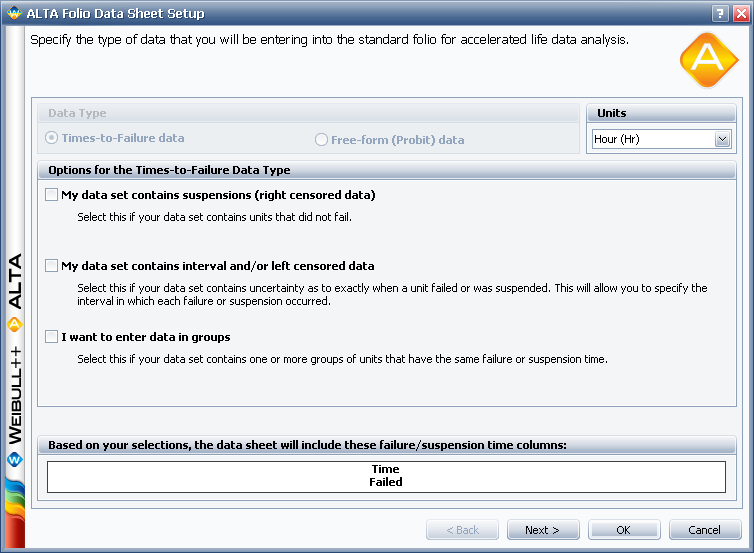Close the Data Sheet Setup dialog

(739, 13)
